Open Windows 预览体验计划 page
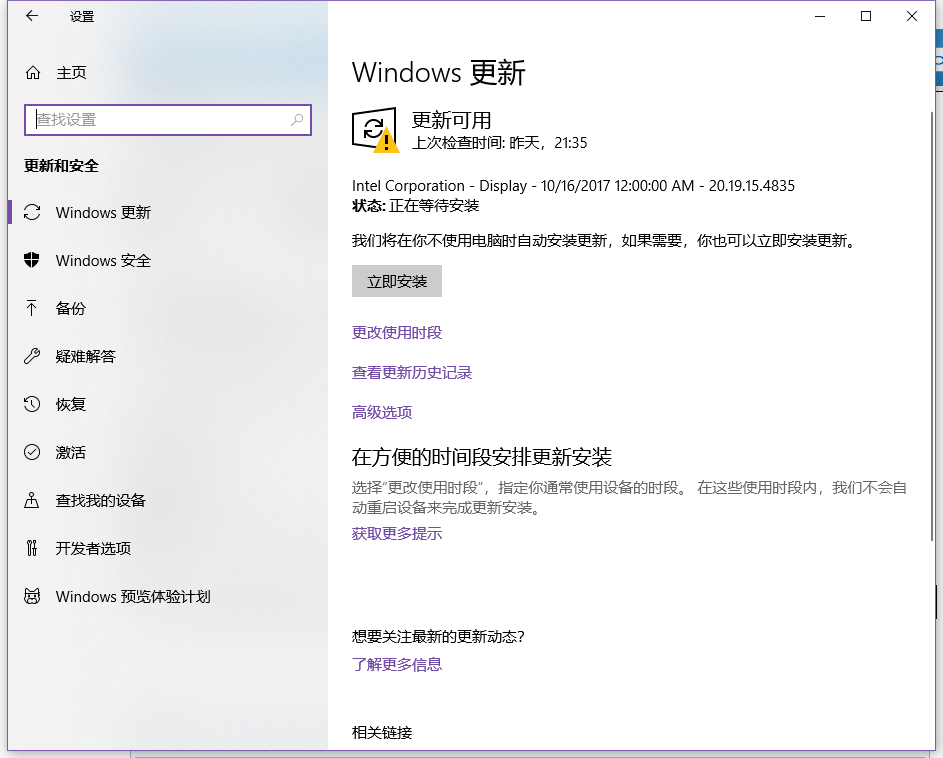Viewport: 943px width, 758px height. pos(133,596)
